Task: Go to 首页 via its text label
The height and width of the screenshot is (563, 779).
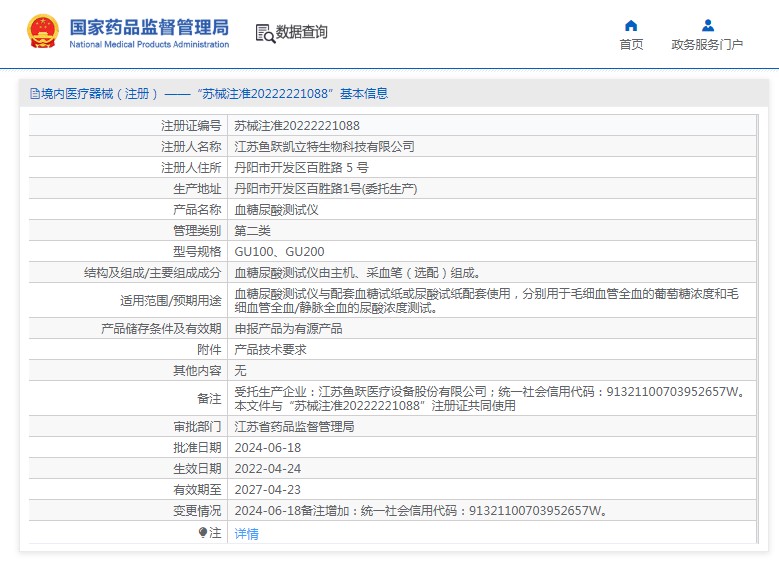Action: tap(631, 45)
